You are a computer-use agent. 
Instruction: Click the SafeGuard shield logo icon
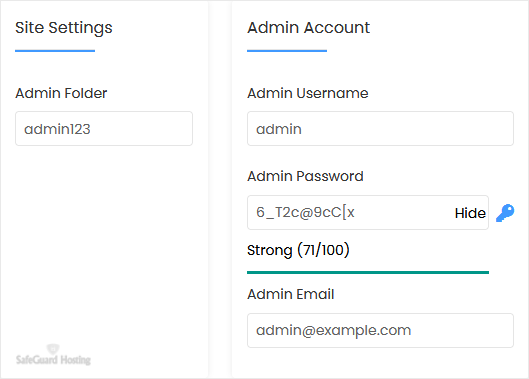click(53, 349)
